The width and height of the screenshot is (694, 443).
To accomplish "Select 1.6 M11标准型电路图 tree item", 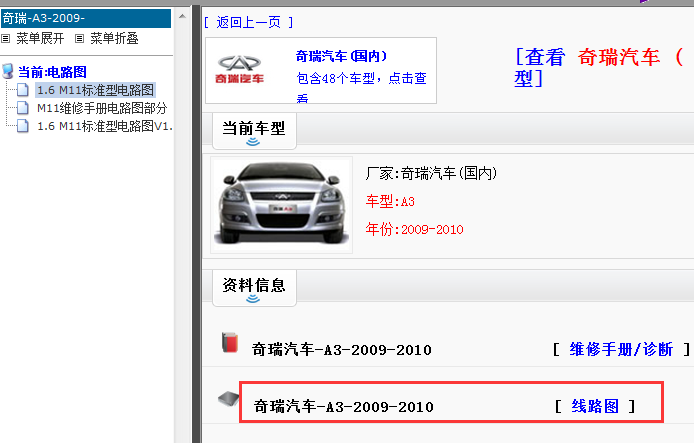I will click(95, 90).
